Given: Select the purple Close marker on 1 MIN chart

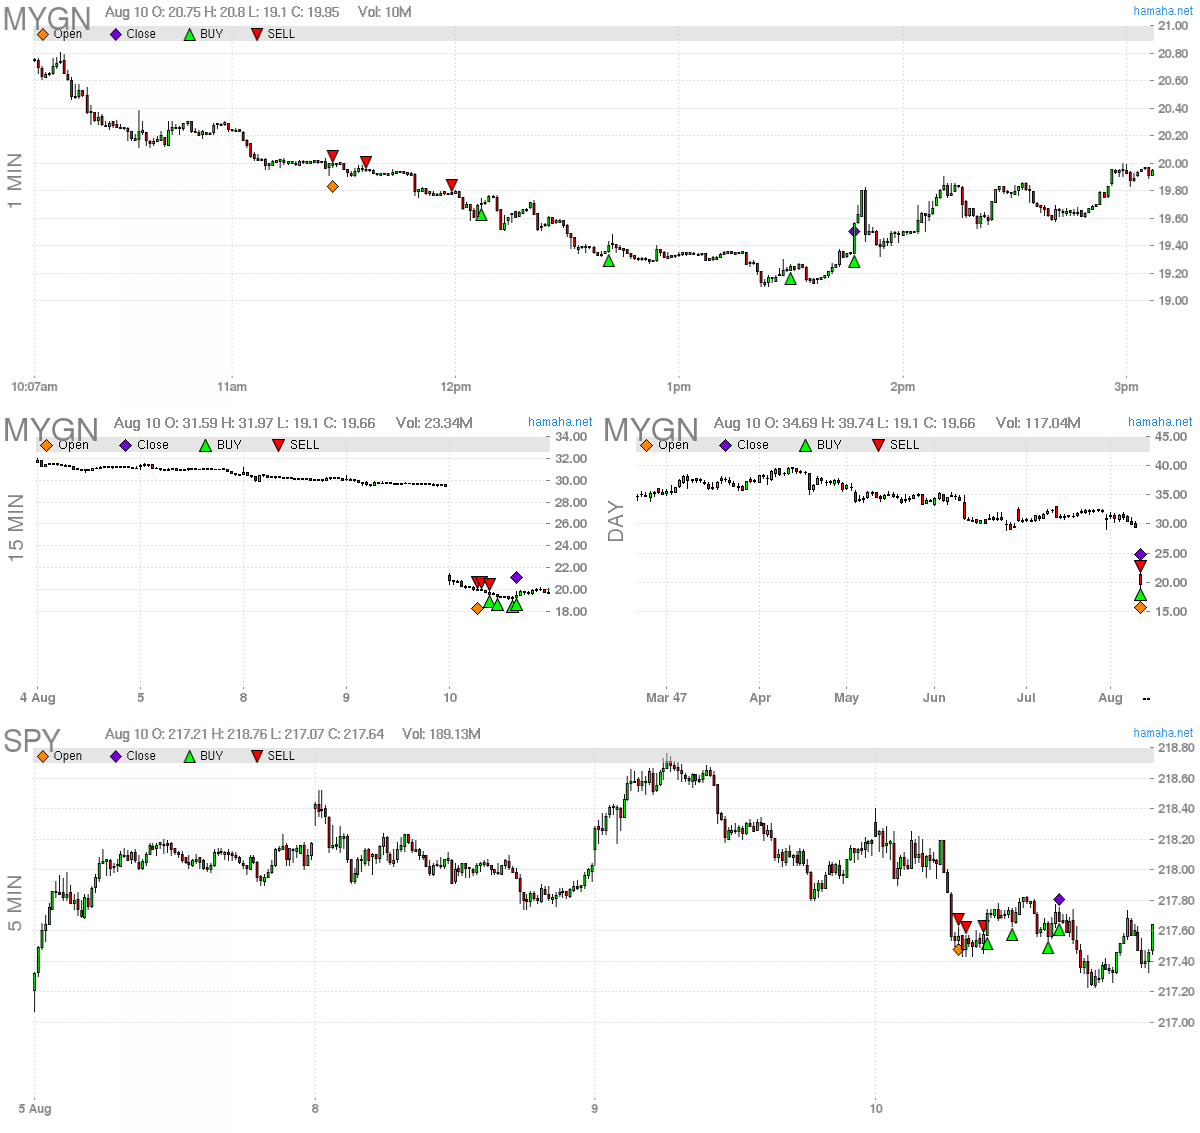Looking at the screenshot, I should [x=854, y=231].
